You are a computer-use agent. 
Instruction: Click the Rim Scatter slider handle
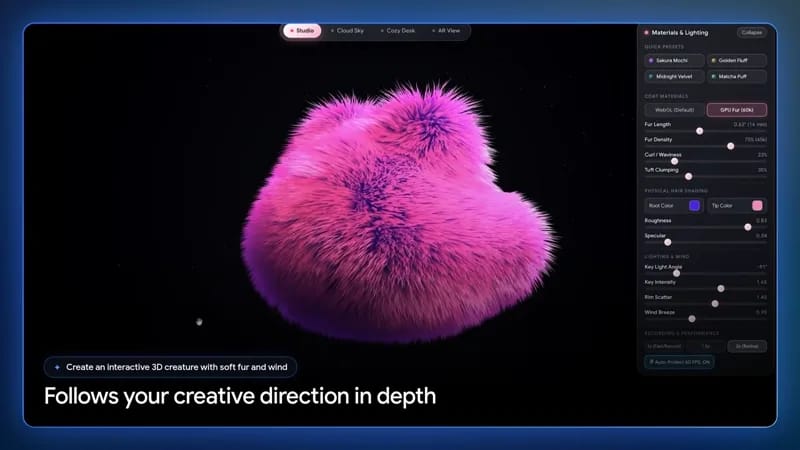715,304
